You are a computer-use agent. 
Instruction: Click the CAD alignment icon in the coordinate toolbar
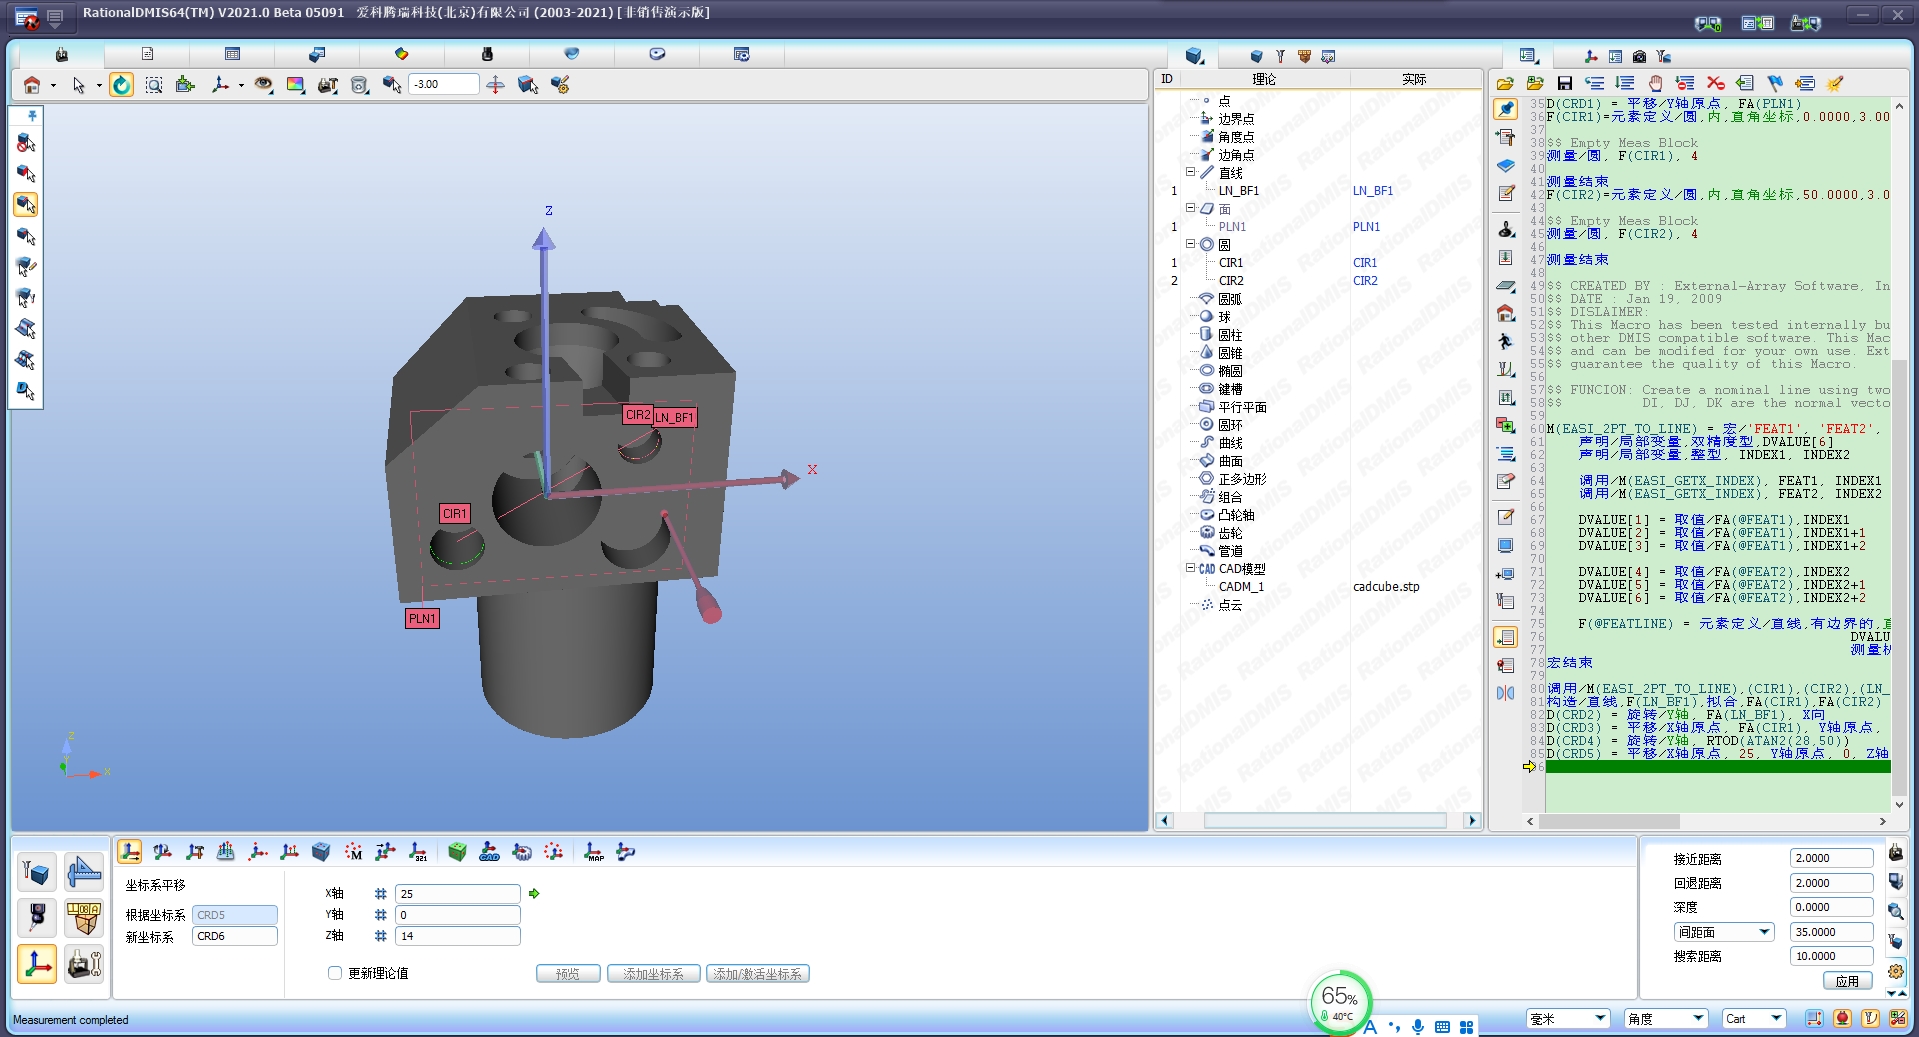(x=489, y=852)
